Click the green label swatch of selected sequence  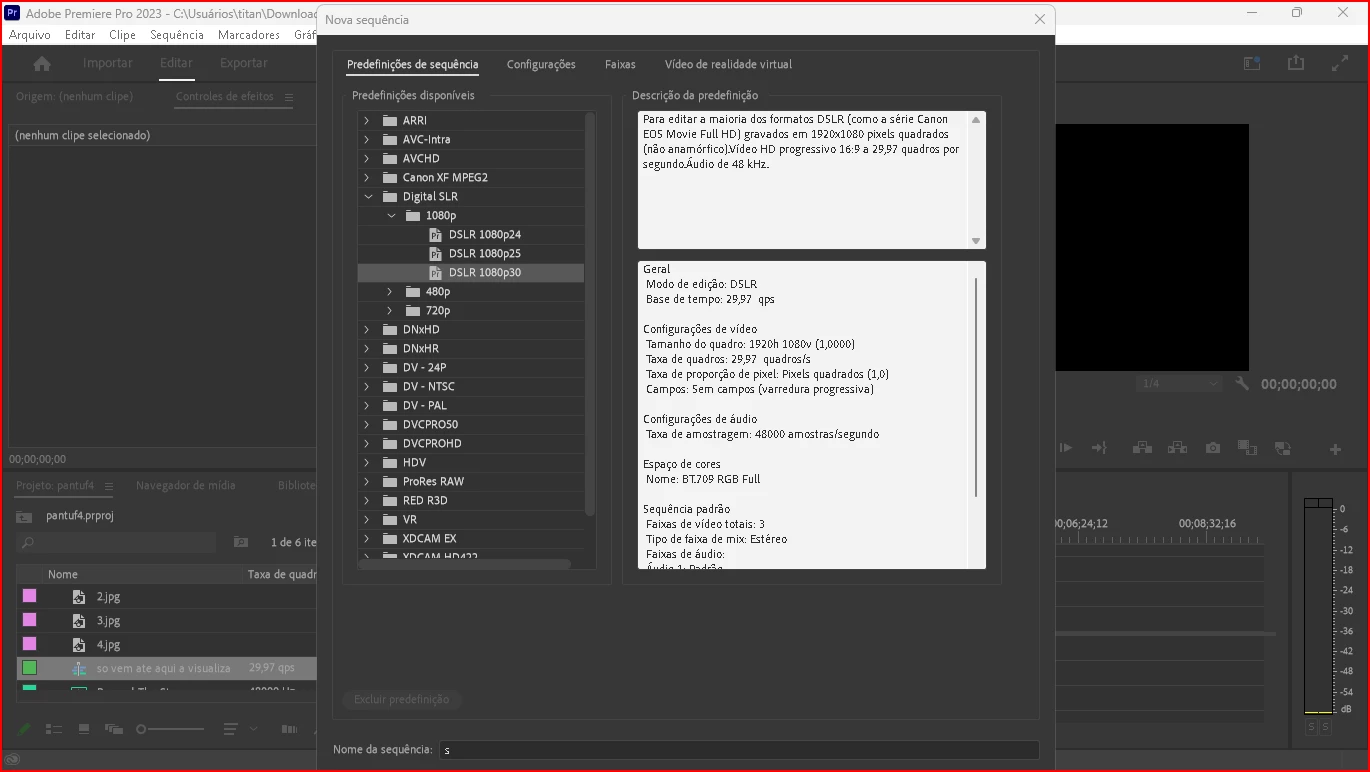[x=30, y=668]
